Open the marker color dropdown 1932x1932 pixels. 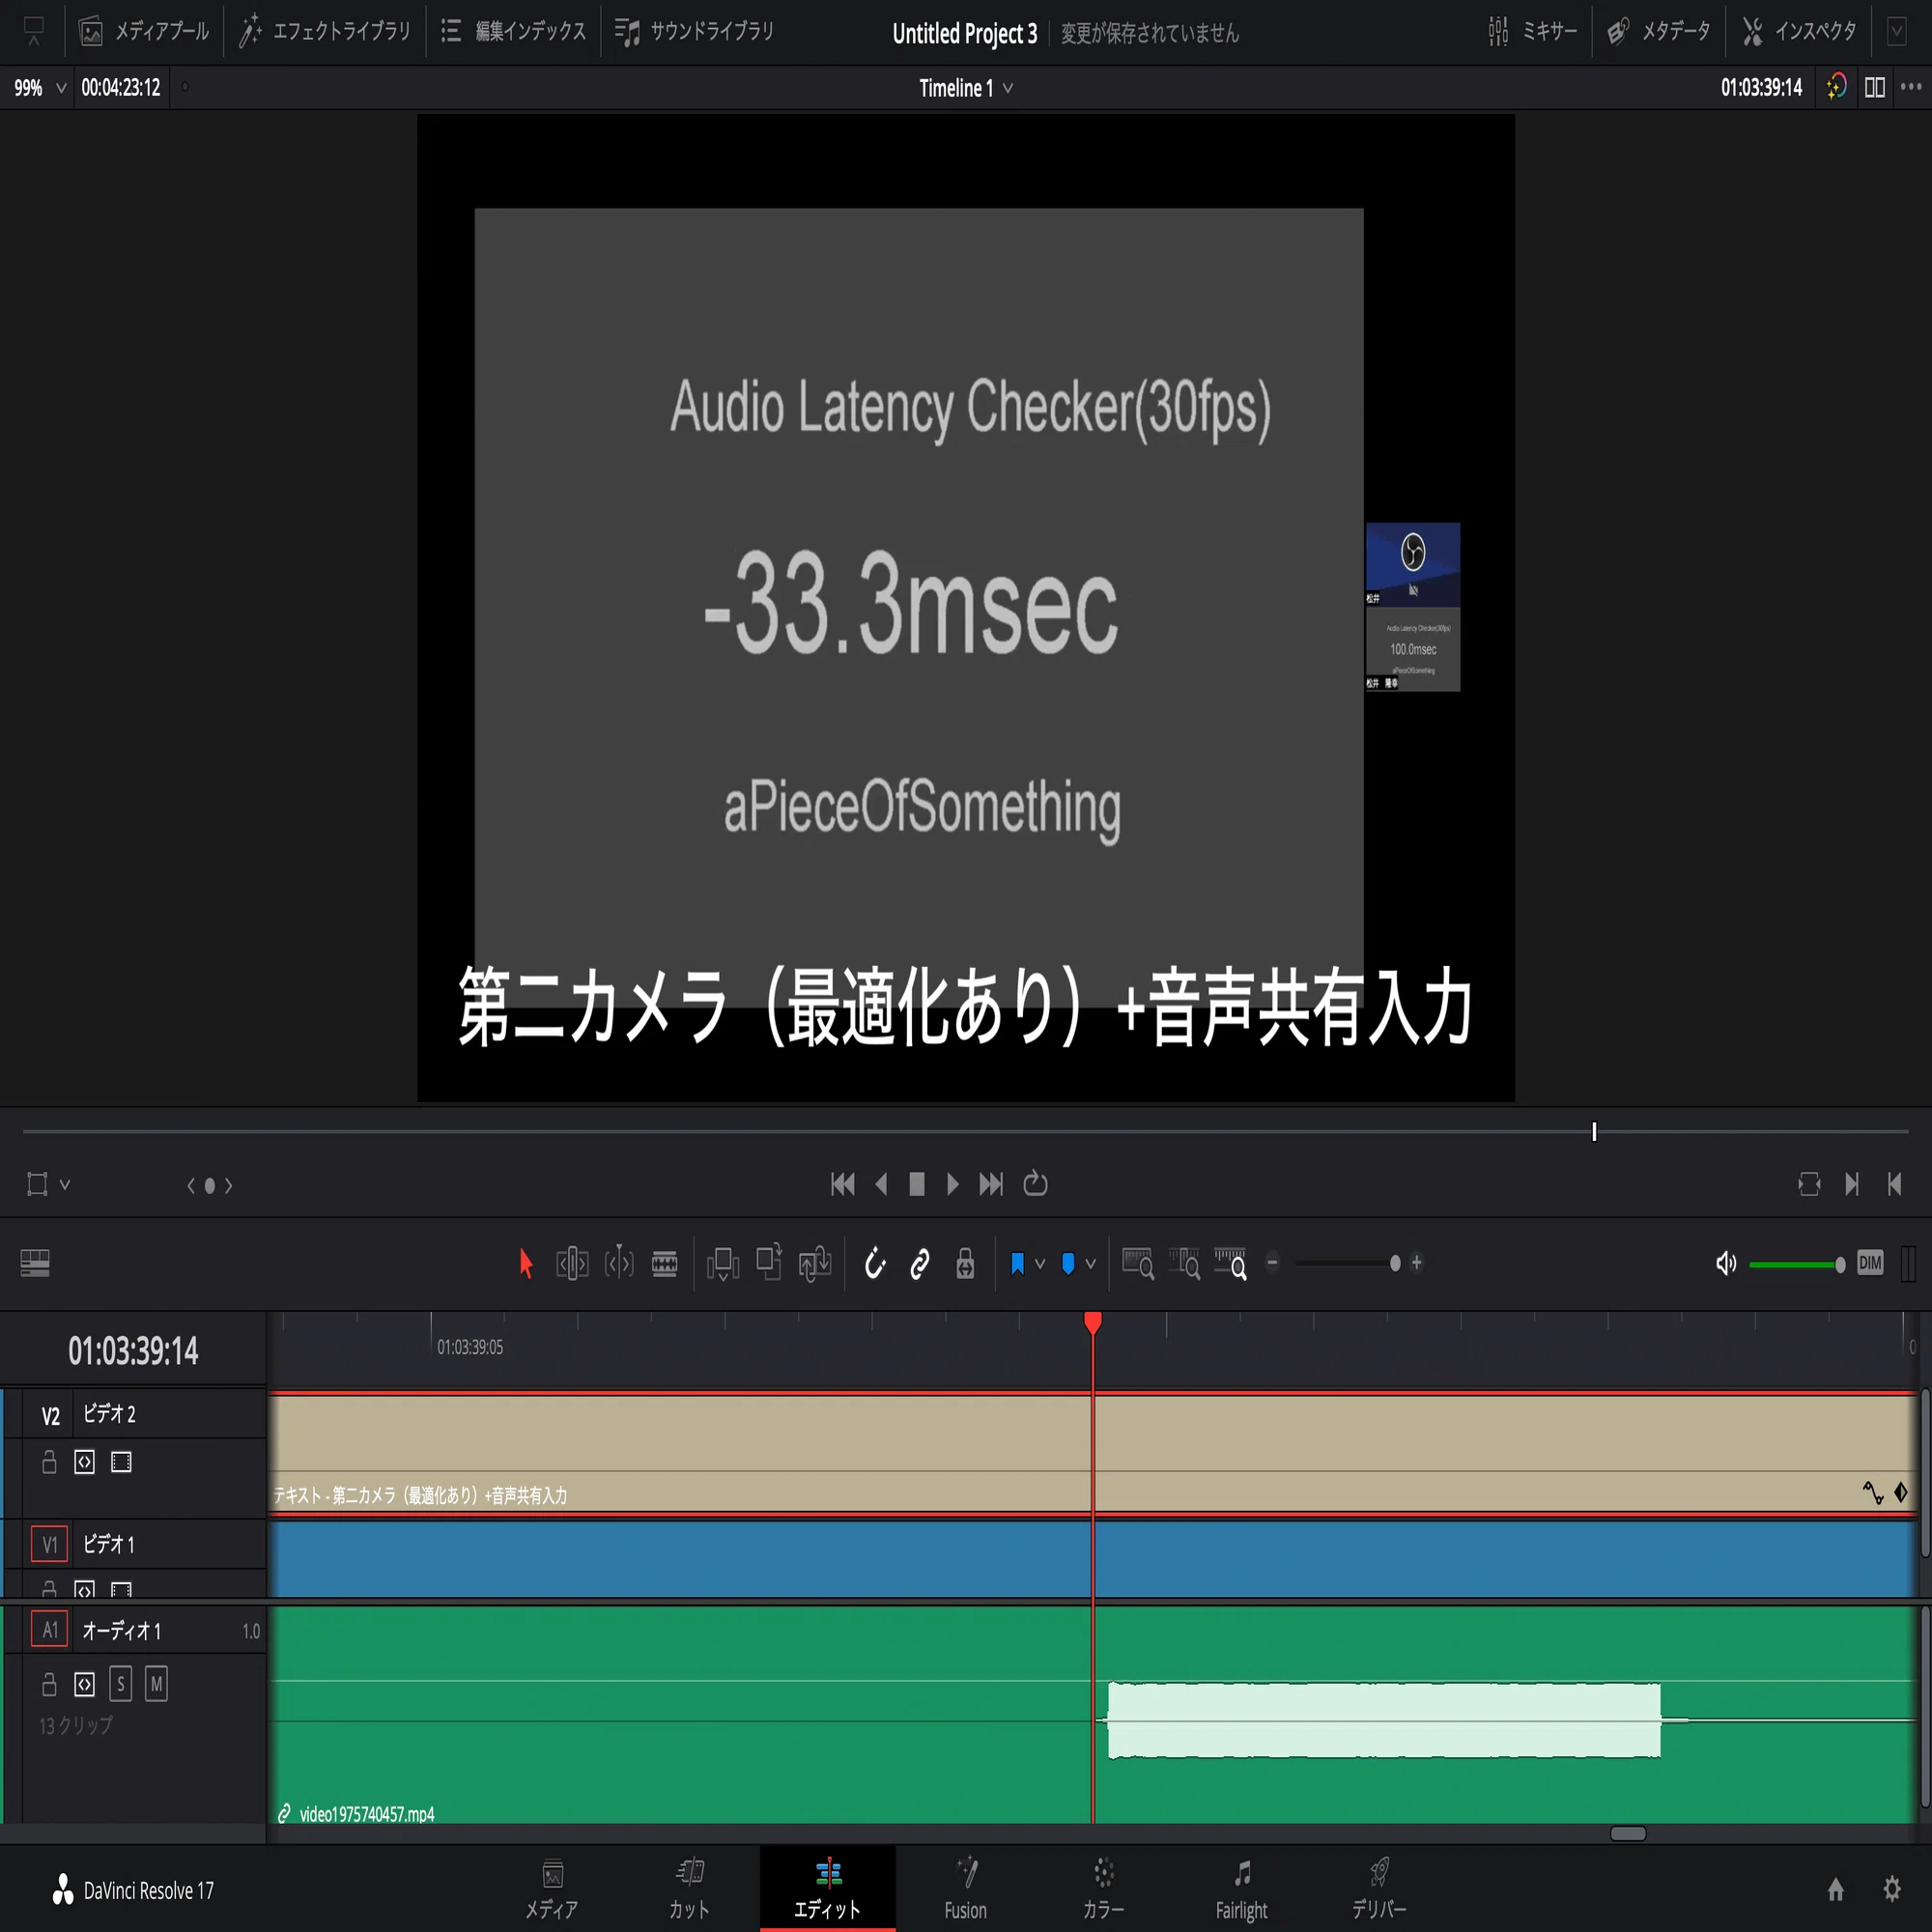coord(1091,1264)
